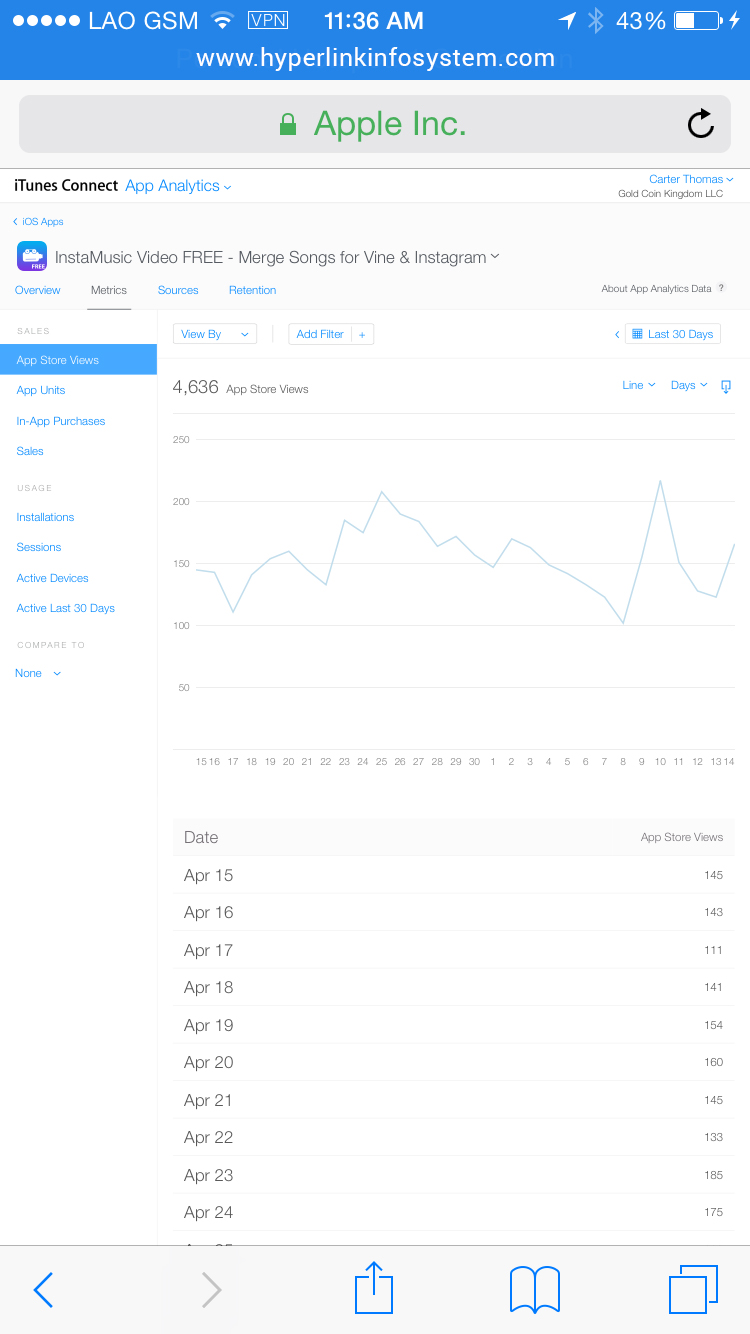Click the Apr 23 table row
Viewport: 750px width, 1334px height.
[x=454, y=1175]
